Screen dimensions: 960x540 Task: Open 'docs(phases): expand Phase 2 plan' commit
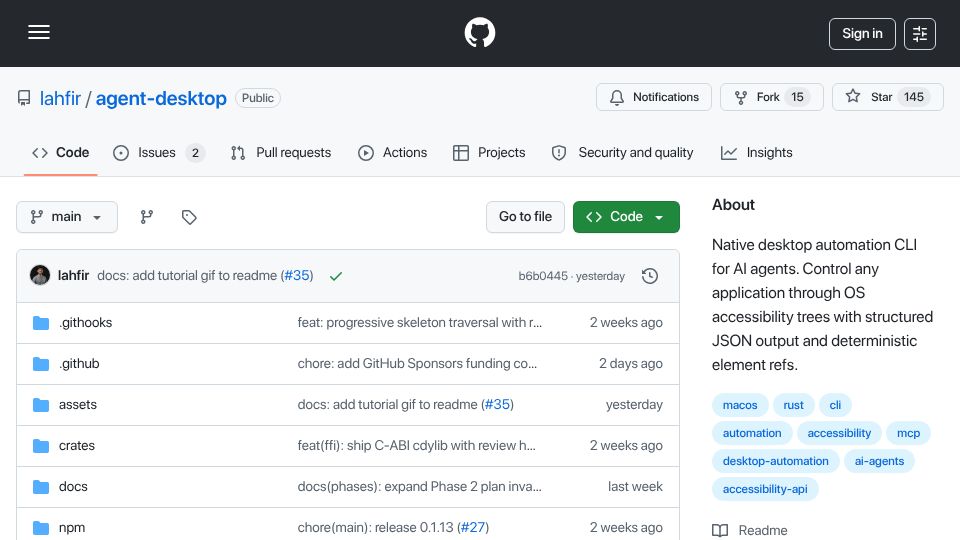419,487
